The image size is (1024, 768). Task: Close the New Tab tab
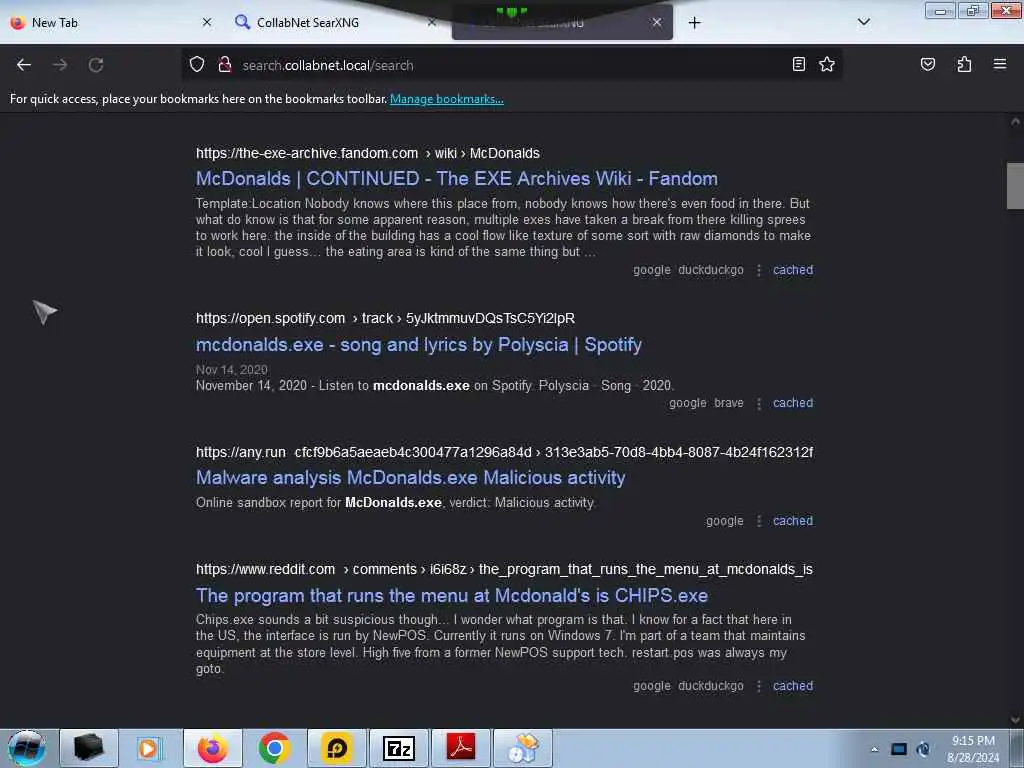tap(207, 22)
